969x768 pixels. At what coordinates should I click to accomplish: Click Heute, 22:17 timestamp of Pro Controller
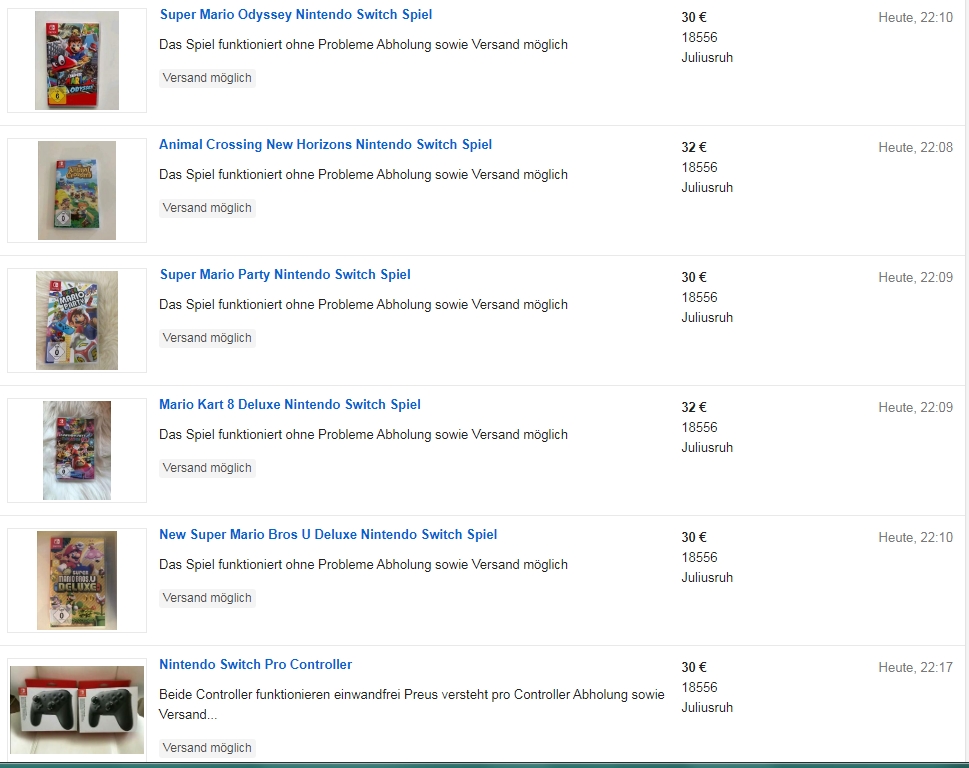tap(916, 667)
